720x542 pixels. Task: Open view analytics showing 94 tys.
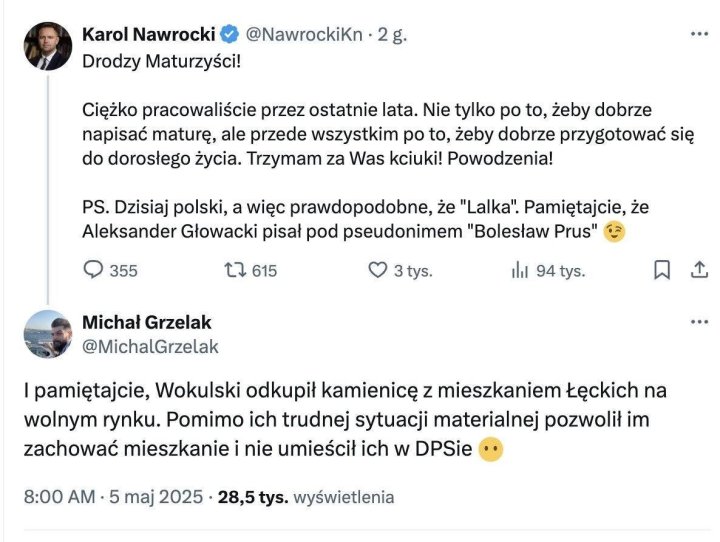click(x=520, y=270)
